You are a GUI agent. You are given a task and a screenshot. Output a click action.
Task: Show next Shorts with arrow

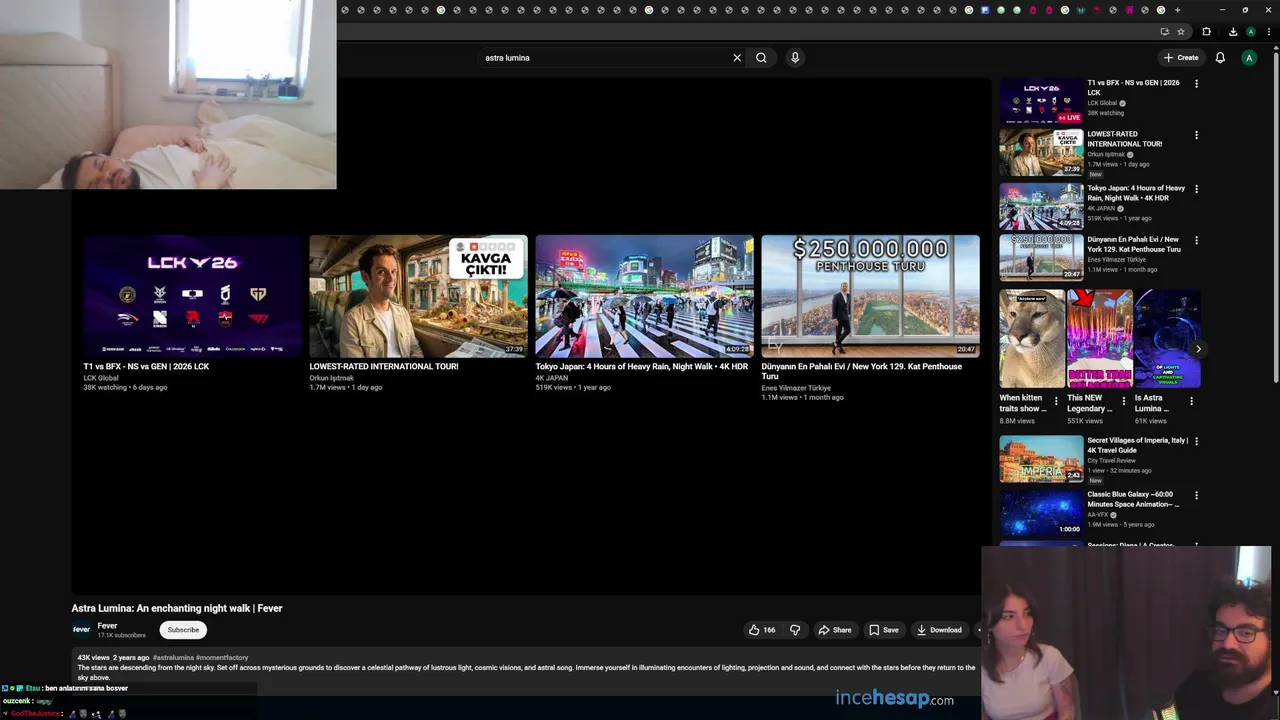click(1198, 349)
